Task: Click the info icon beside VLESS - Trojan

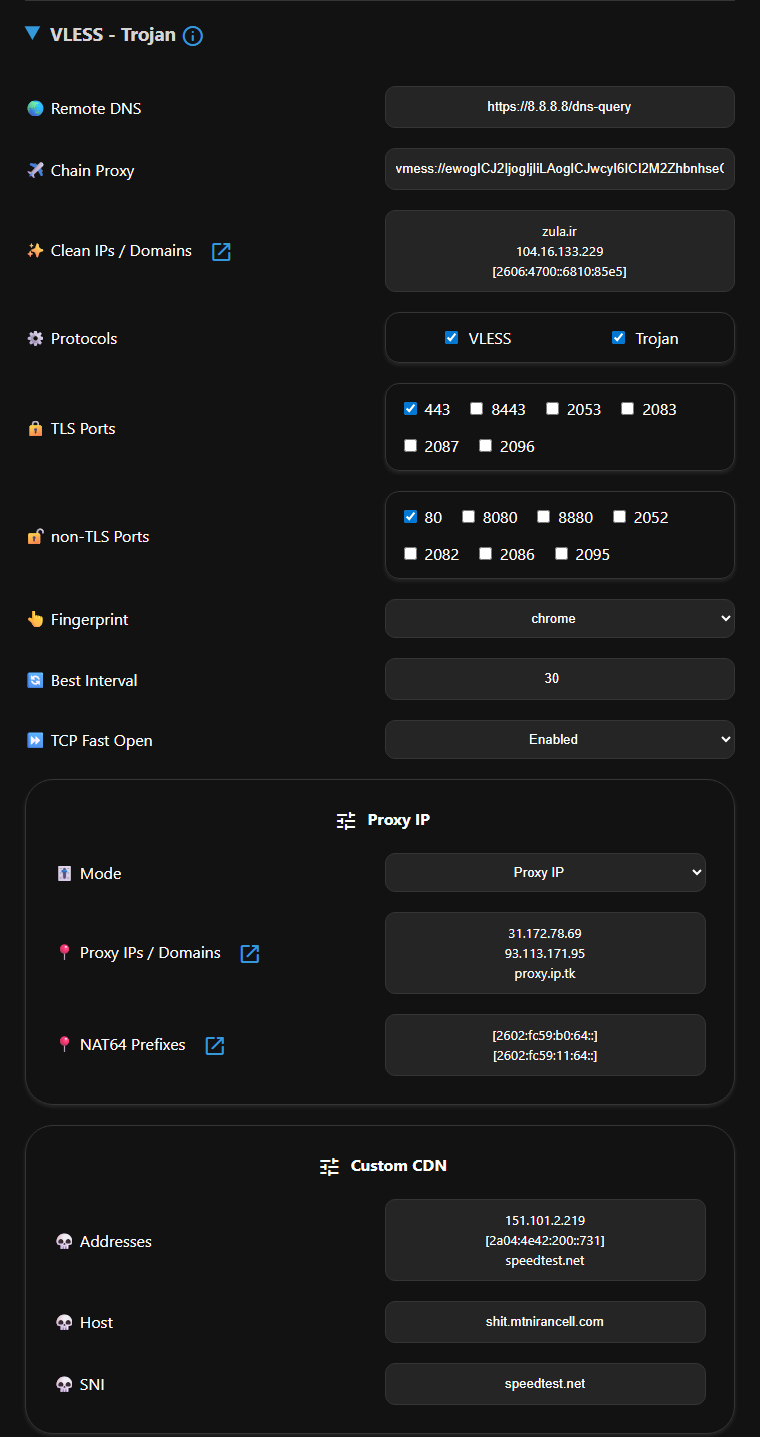Action: [x=193, y=34]
